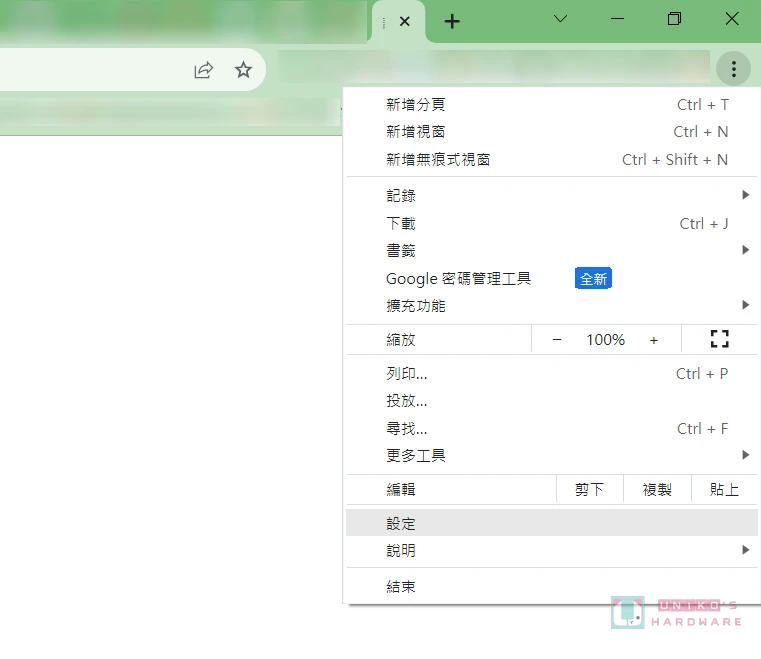Expand the 更多工具 submenu
The width and height of the screenshot is (761, 659).
552,455
